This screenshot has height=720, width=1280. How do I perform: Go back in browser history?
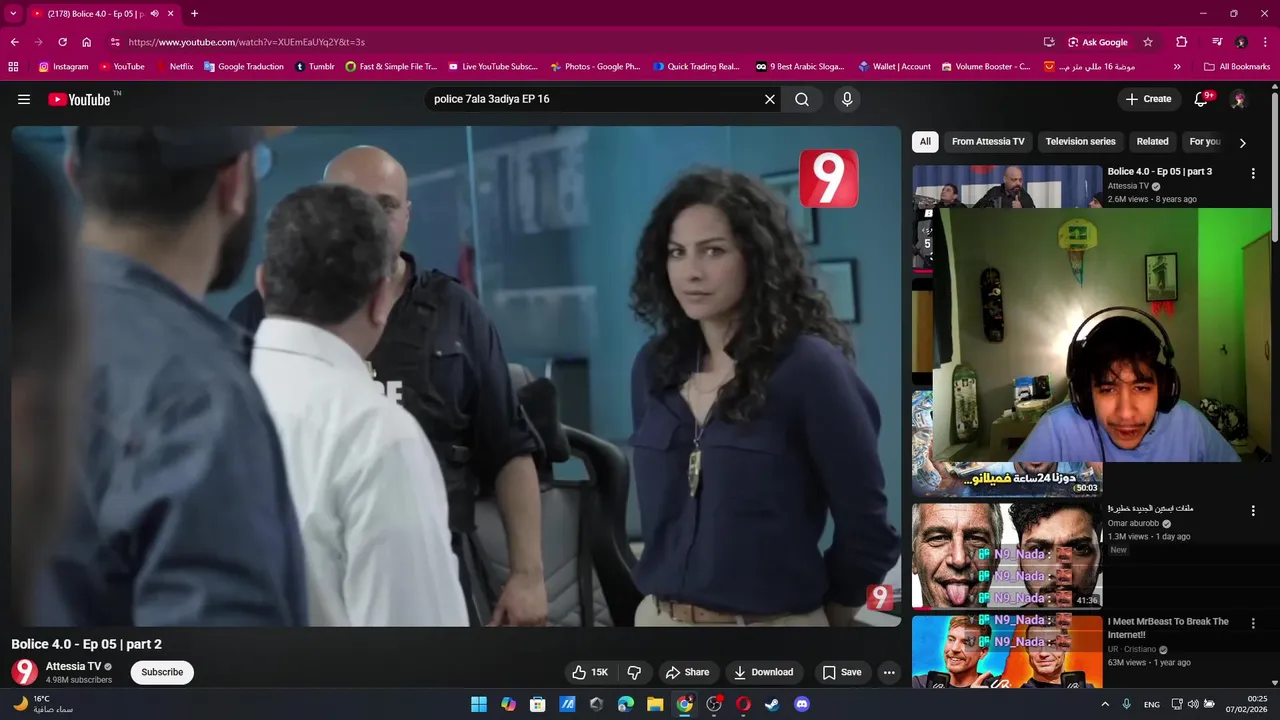tap(15, 42)
